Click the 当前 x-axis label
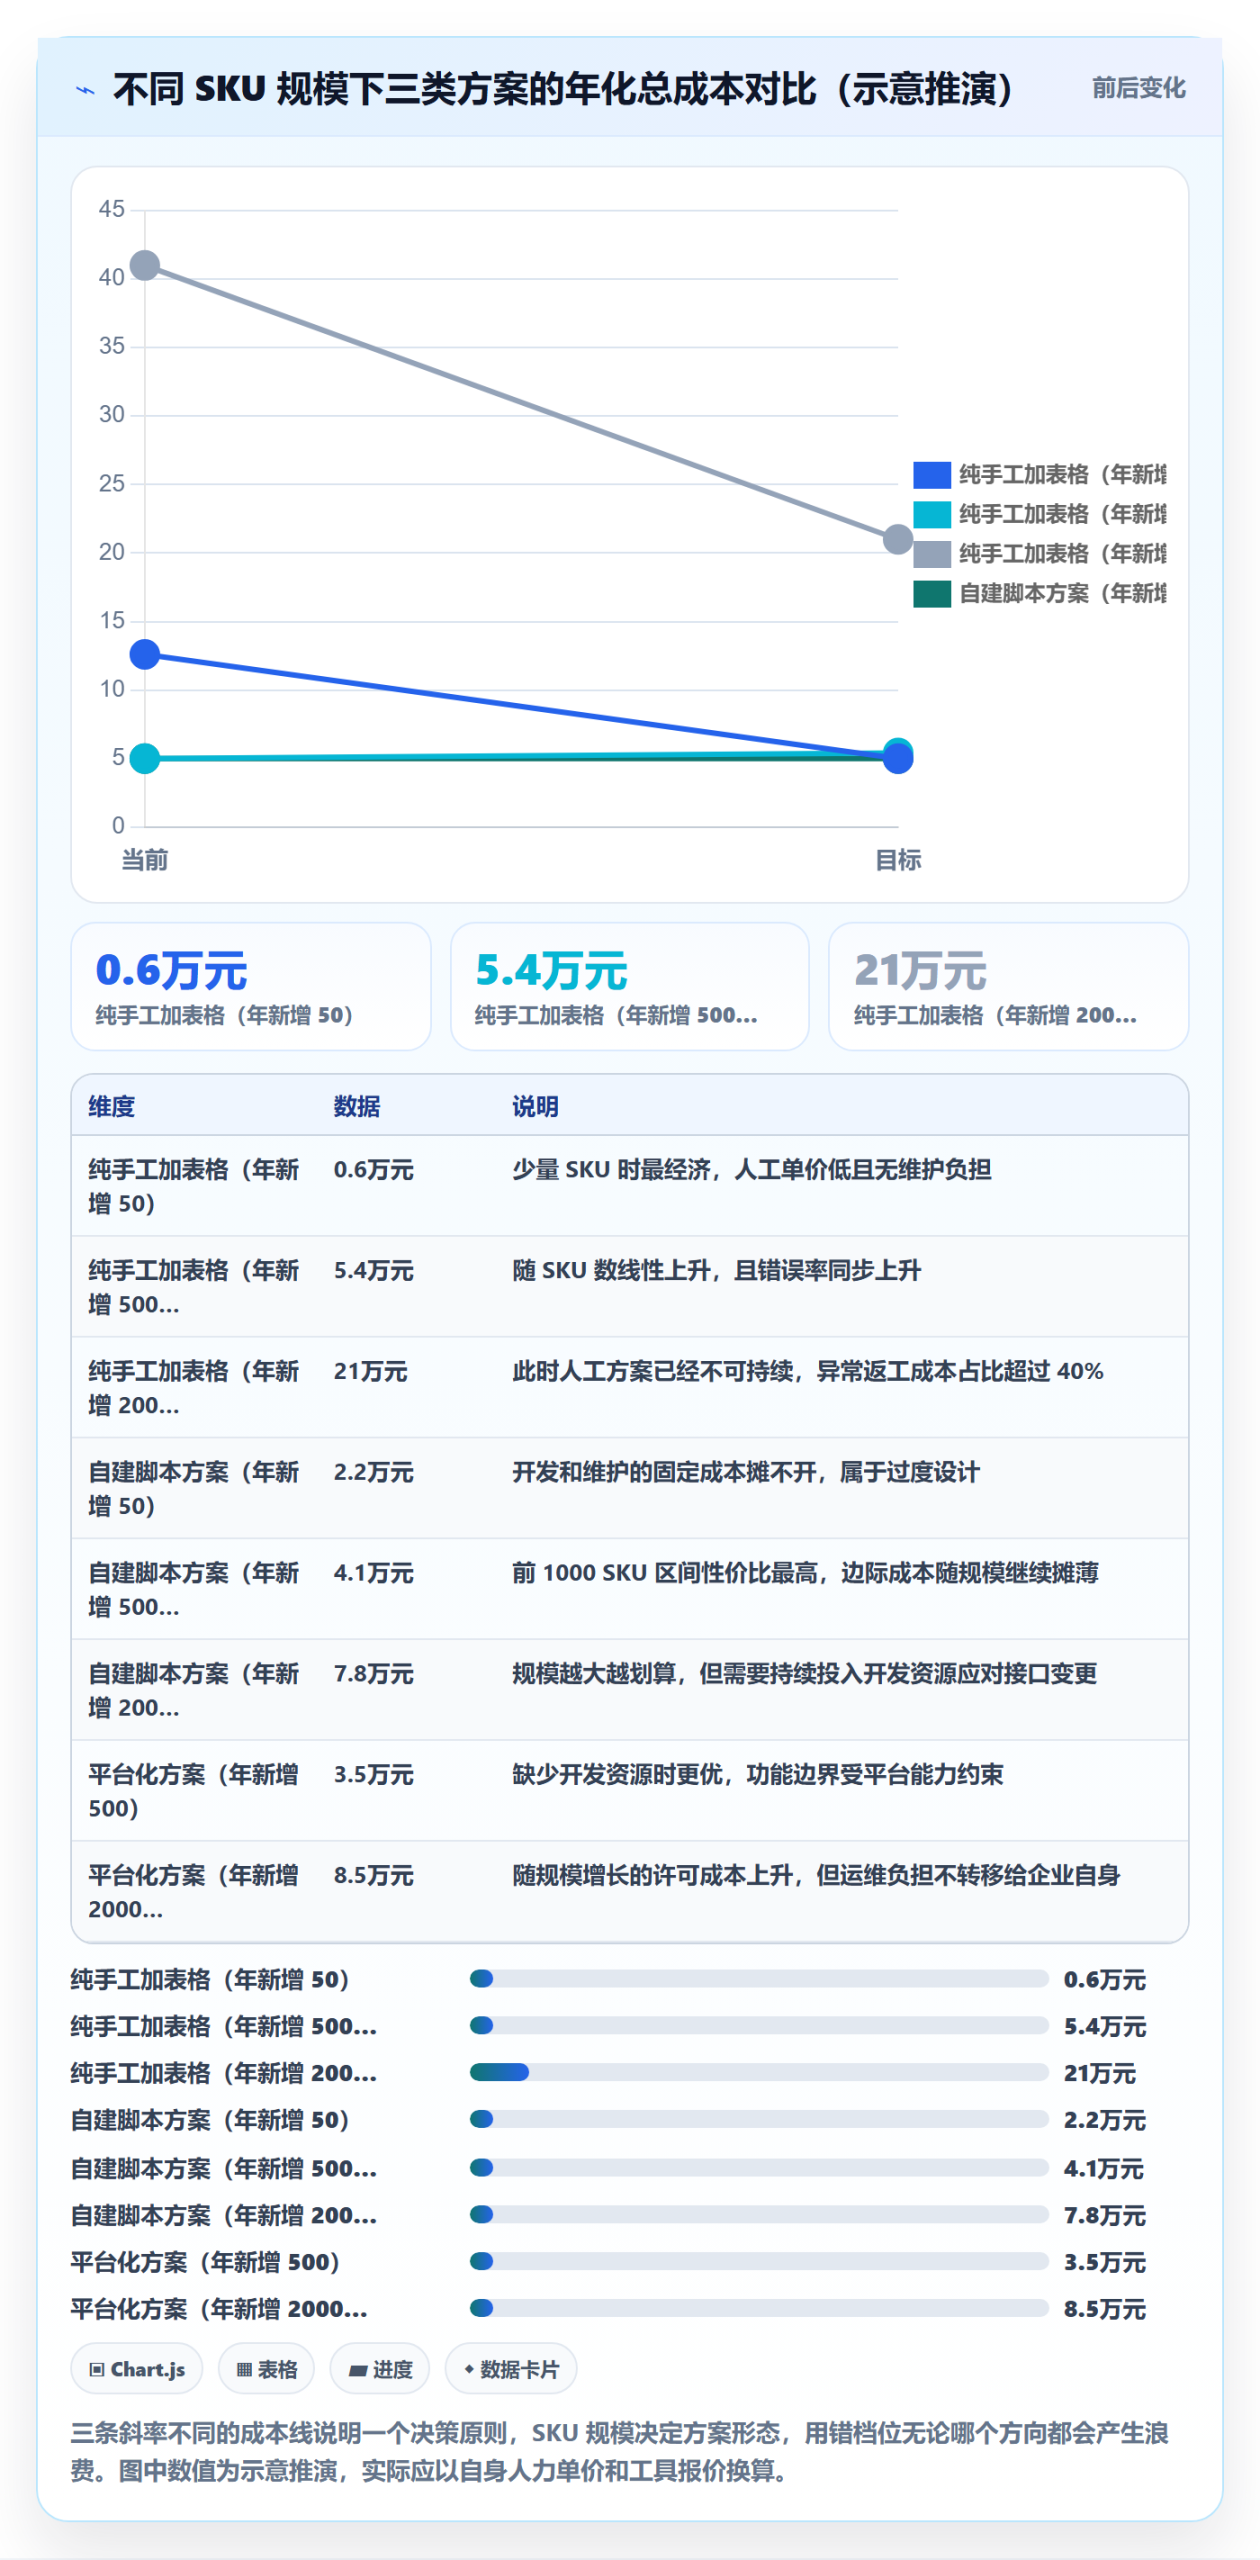 point(145,859)
